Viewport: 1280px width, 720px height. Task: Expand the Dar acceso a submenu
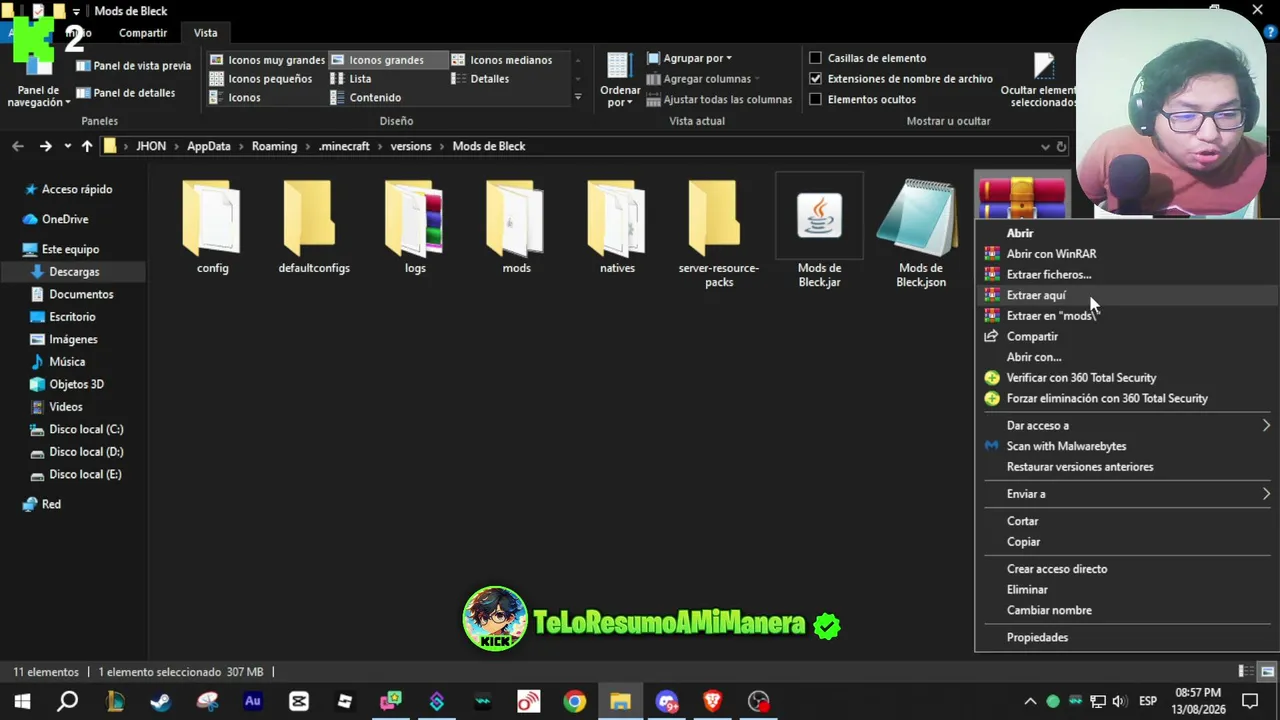pos(1126,425)
